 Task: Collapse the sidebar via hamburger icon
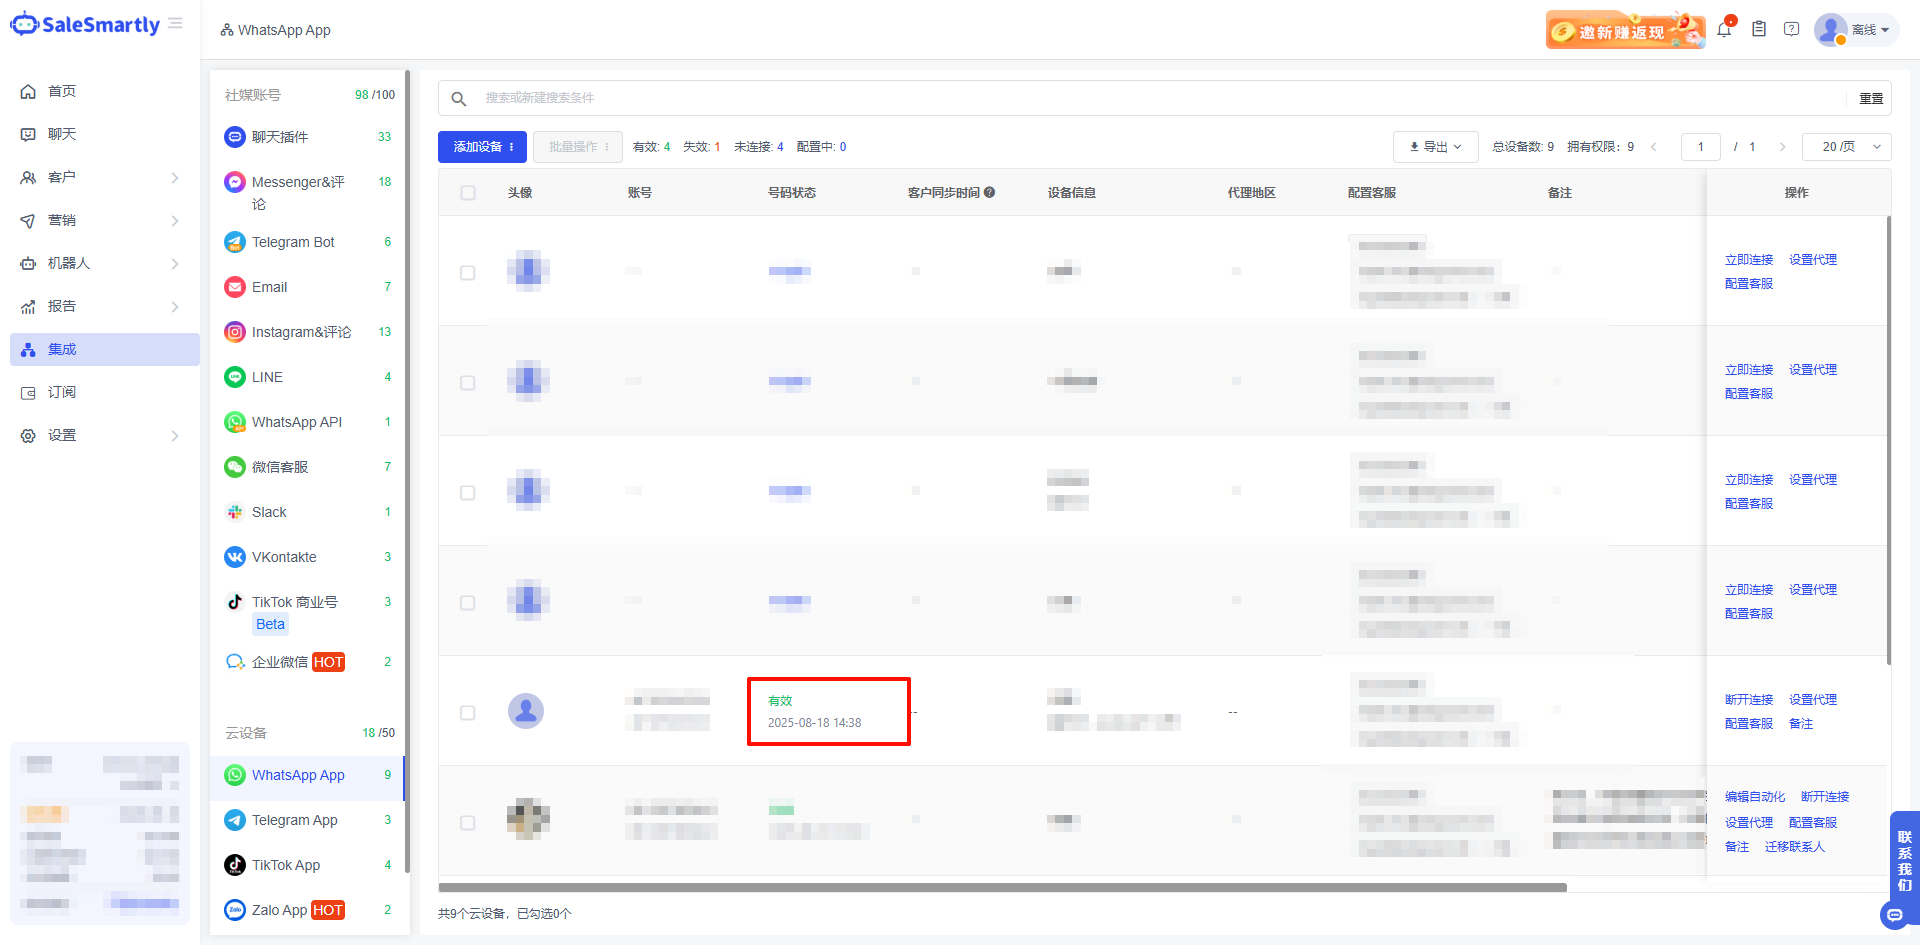tap(176, 24)
